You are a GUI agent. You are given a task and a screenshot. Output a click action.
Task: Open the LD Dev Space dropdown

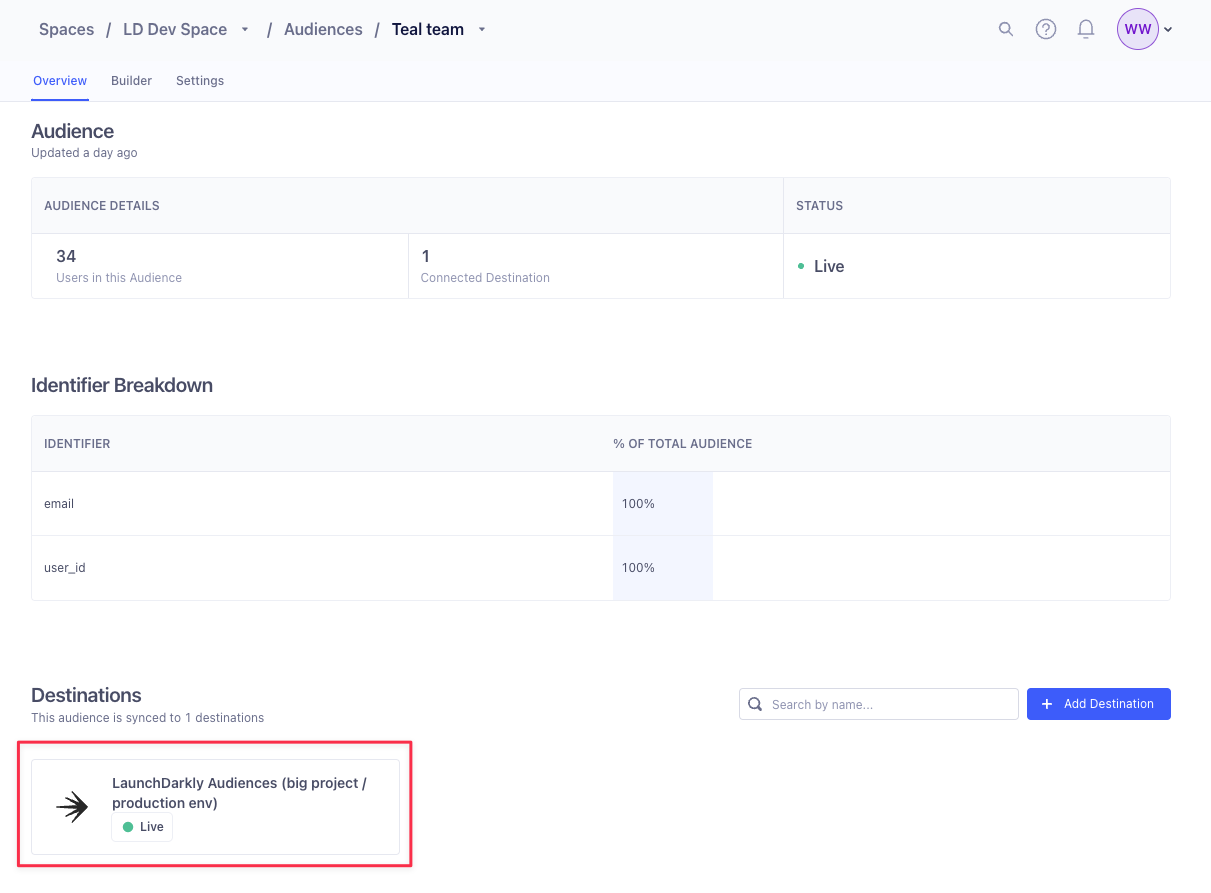(x=243, y=29)
